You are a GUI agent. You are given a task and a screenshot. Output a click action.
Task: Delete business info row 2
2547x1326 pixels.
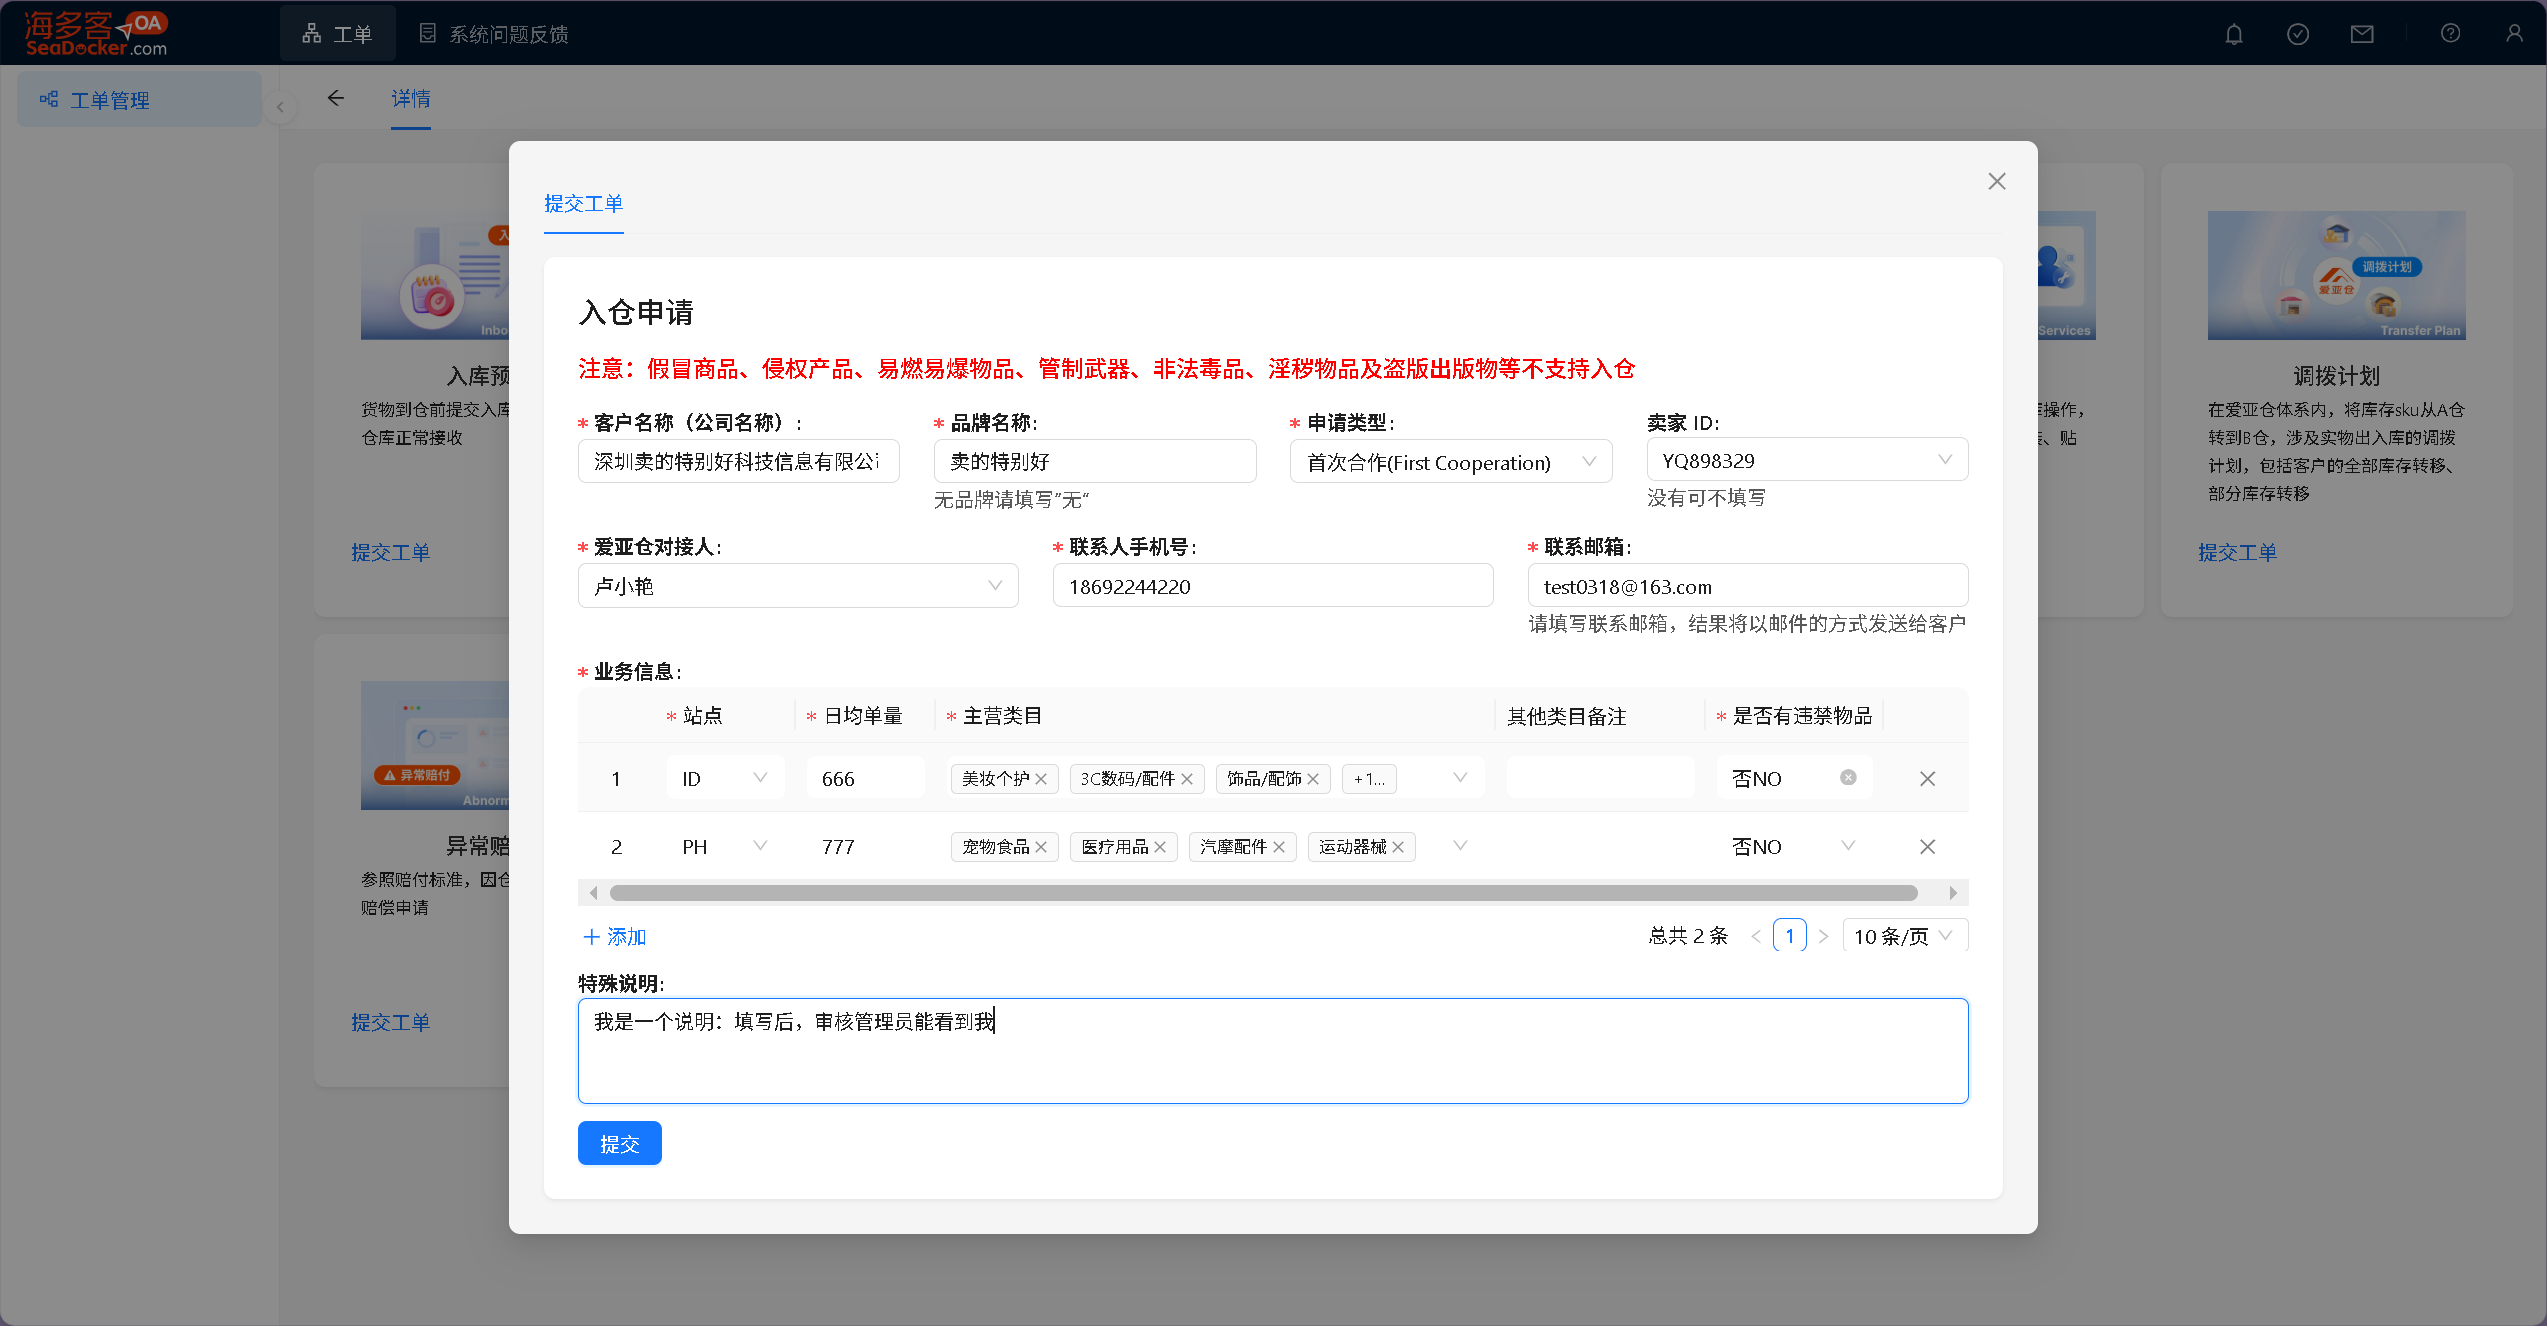coord(1927,847)
